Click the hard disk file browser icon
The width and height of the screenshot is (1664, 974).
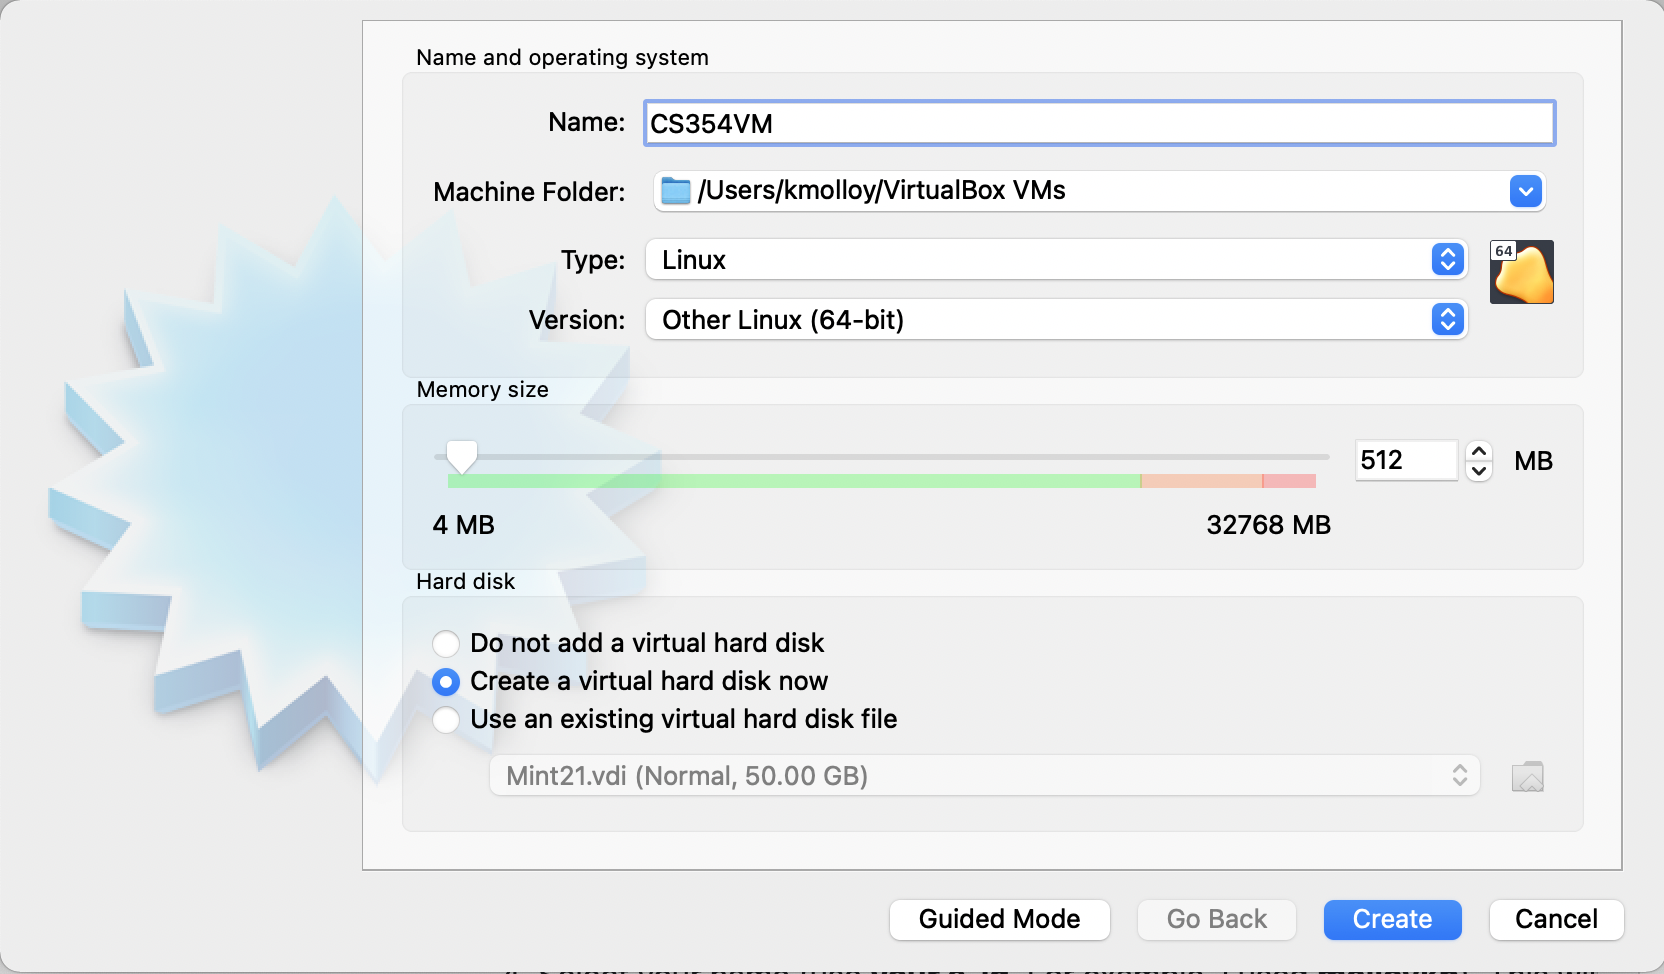point(1526,775)
